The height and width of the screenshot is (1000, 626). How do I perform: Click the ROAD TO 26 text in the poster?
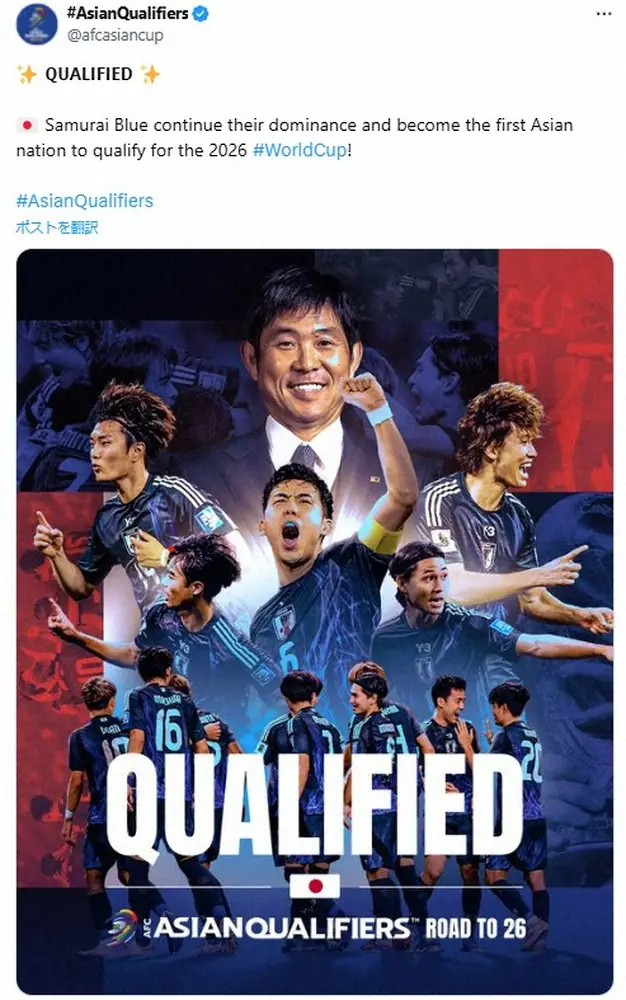tap(476, 928)
